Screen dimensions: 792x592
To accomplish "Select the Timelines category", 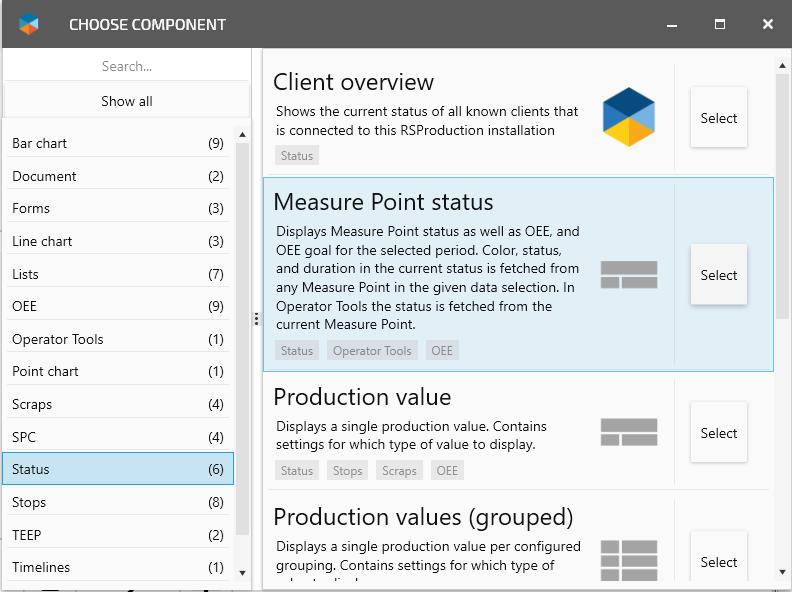I will [118, 567].
